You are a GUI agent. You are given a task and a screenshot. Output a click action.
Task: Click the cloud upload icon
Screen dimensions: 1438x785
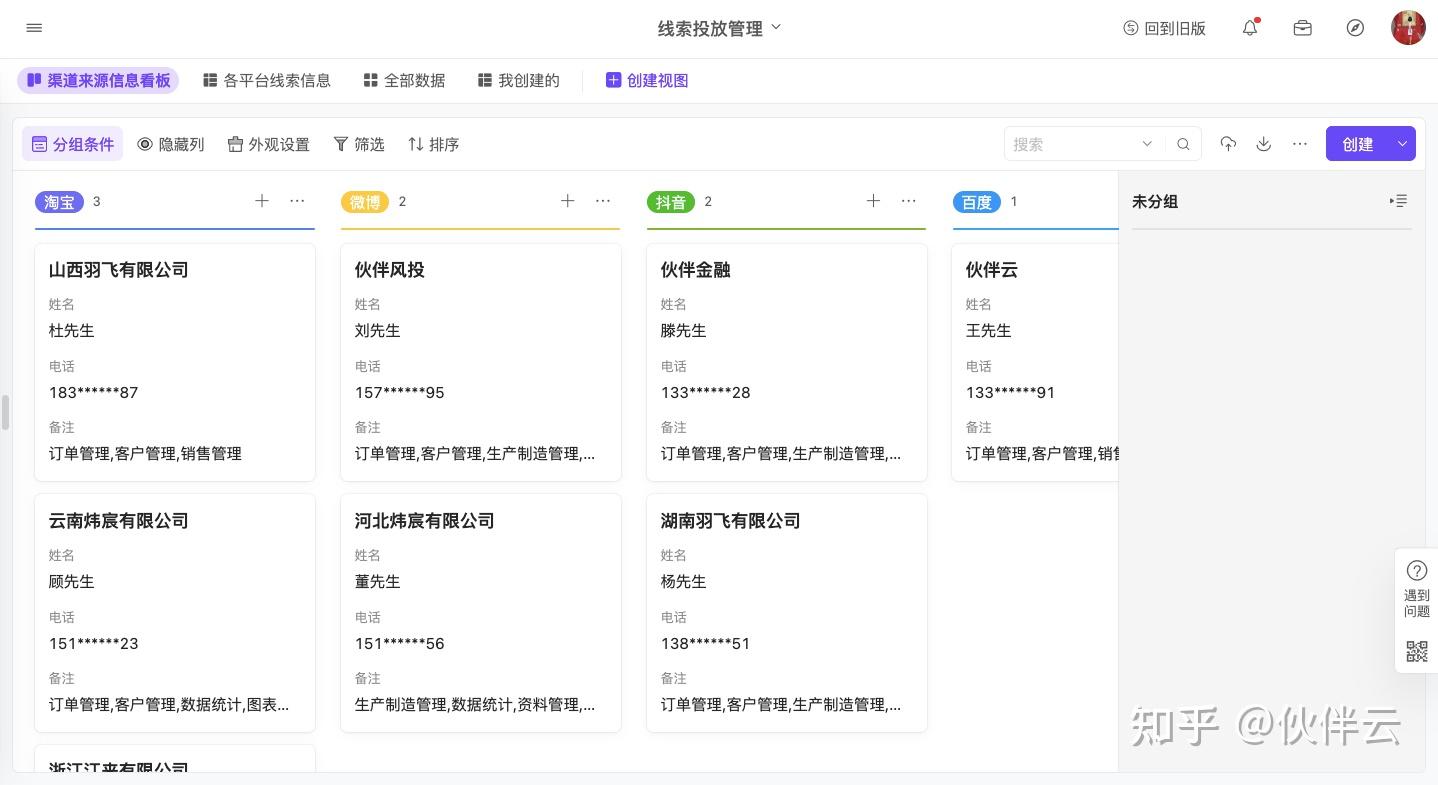coord(1228,144)
